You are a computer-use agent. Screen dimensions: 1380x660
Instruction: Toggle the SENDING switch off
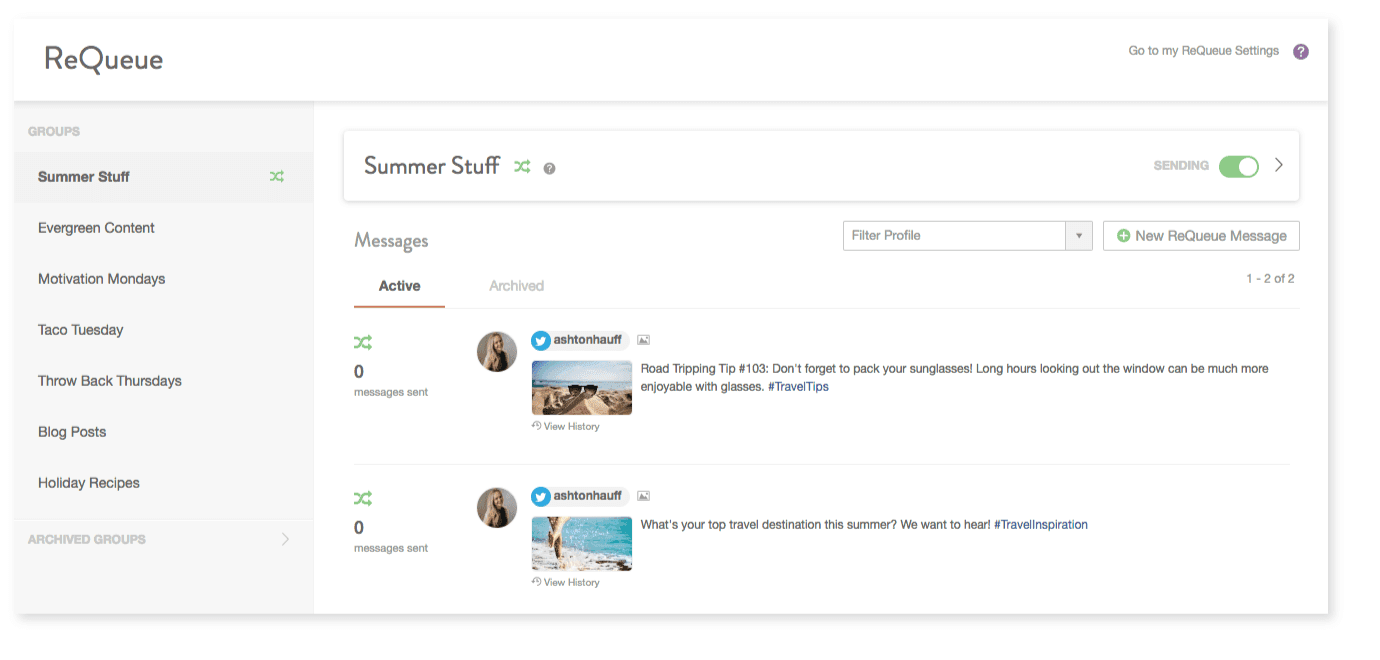1239,166
